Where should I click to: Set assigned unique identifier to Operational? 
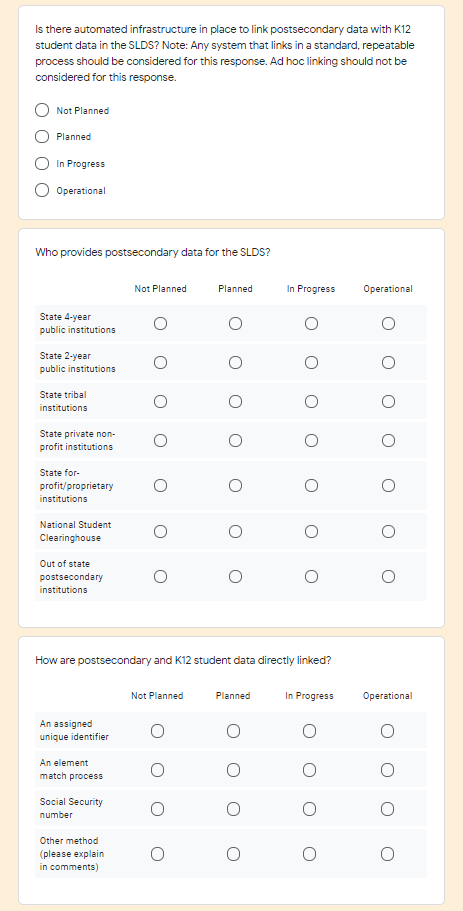(387, 731)
